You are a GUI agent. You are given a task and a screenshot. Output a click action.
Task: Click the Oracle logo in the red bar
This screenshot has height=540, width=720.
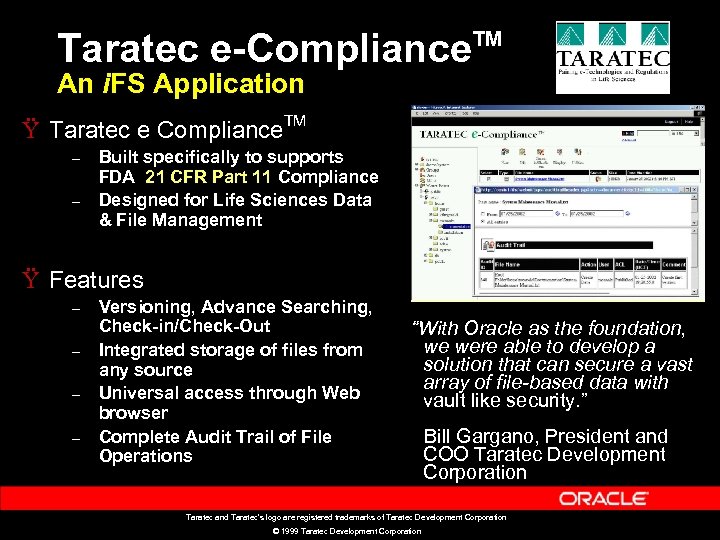click(x=604, y=499)
